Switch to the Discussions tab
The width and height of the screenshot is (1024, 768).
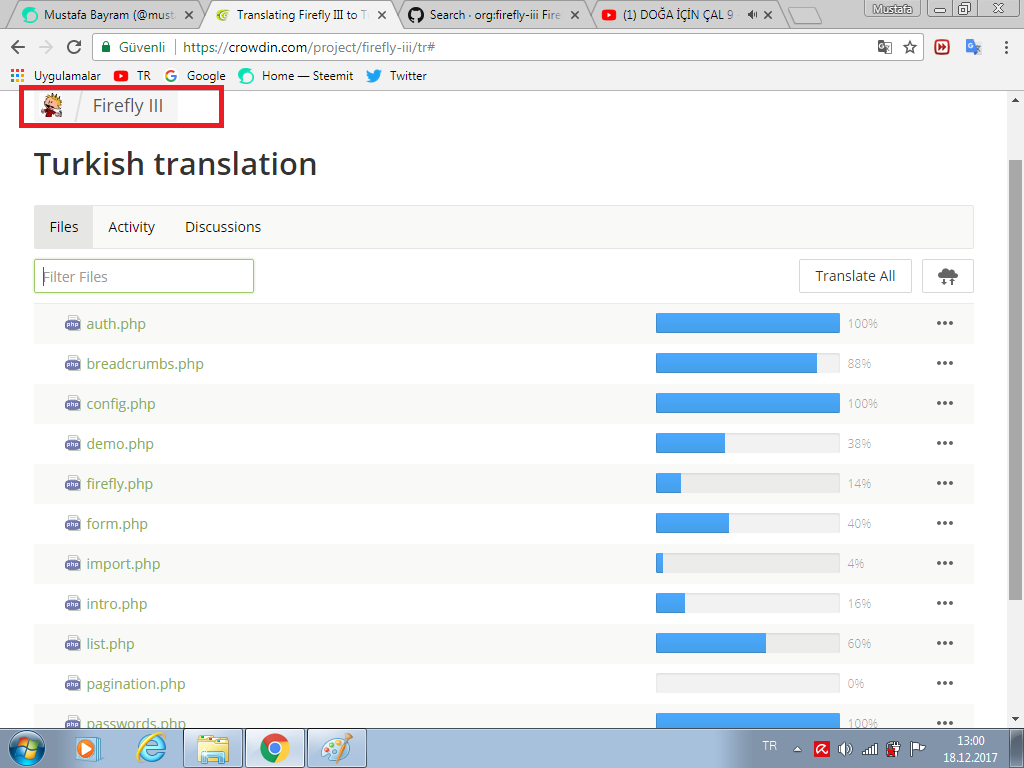pos(223,227)
